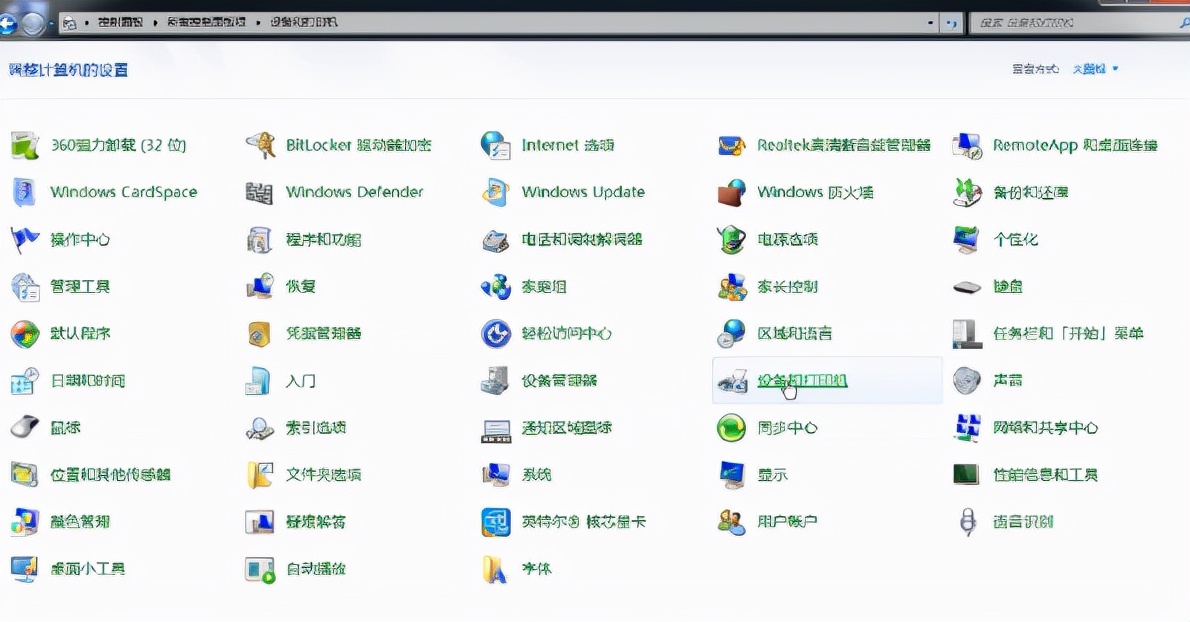Screen dimensions: 1190x622
Task: Expand arrow after 控制面板 in breadcrumb
Action: click(x=155, y=23)
